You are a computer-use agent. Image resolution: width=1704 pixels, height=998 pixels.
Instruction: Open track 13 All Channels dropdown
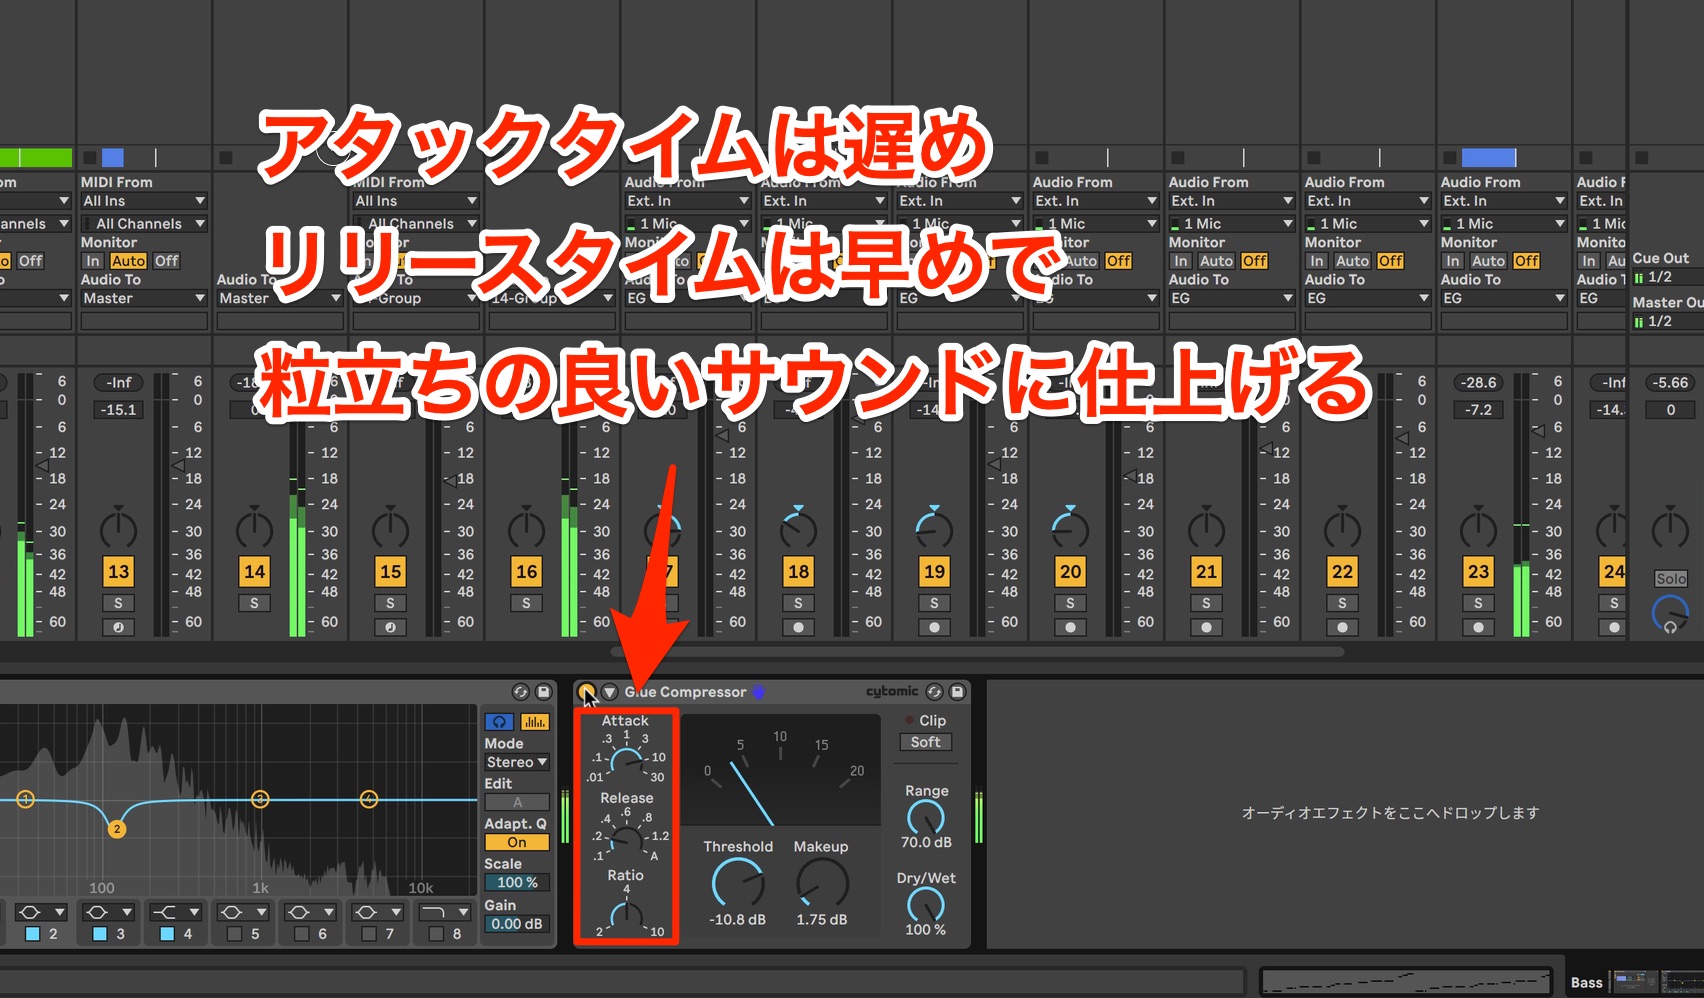pyautogui.click(x=144, y=224)
